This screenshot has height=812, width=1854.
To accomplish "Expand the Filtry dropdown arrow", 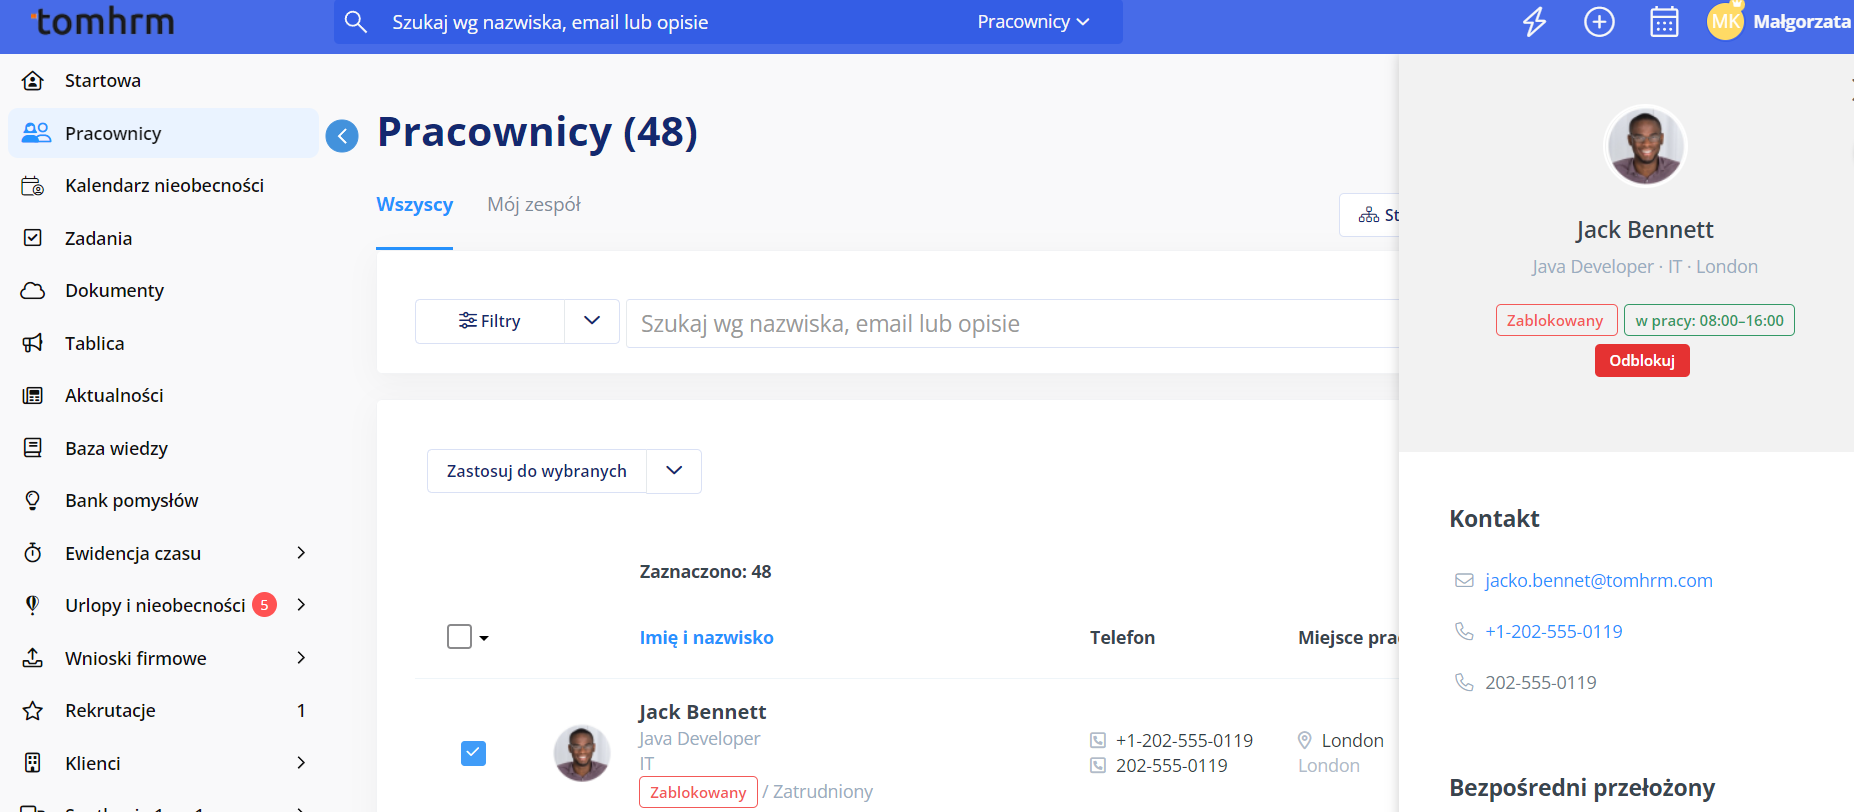I will tap(592, 321).
